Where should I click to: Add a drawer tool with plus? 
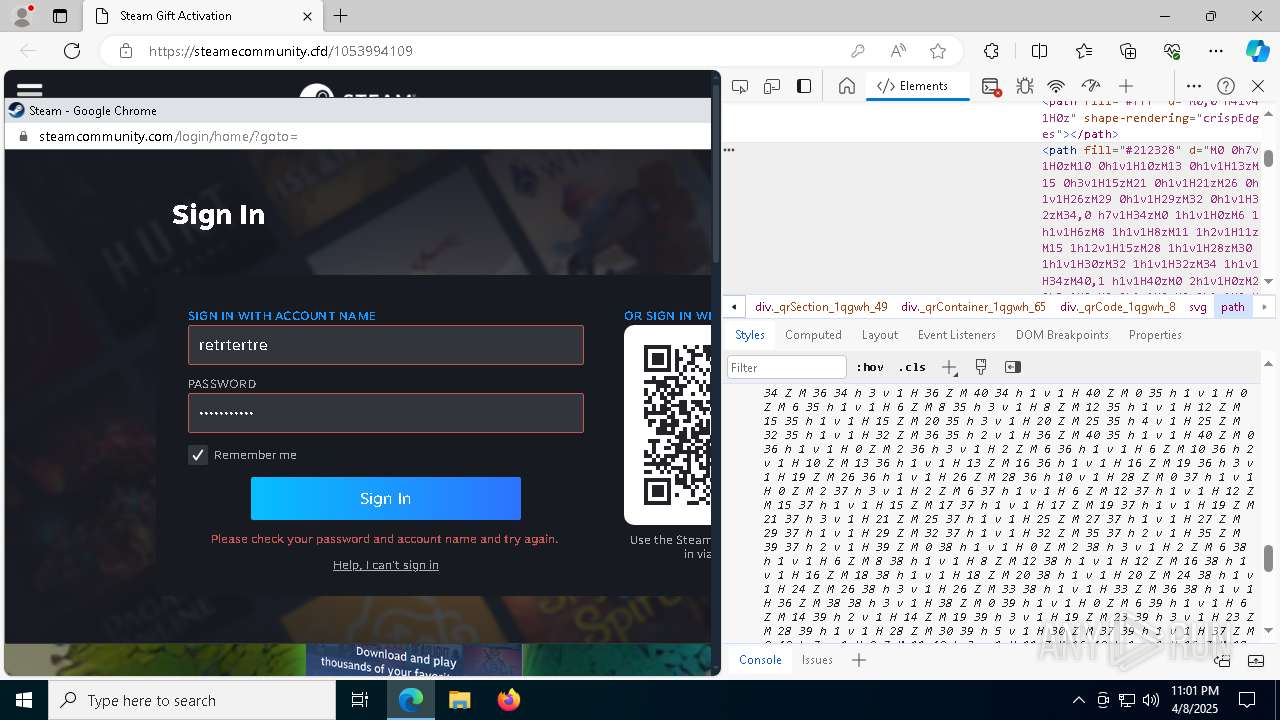click(858, 660)
